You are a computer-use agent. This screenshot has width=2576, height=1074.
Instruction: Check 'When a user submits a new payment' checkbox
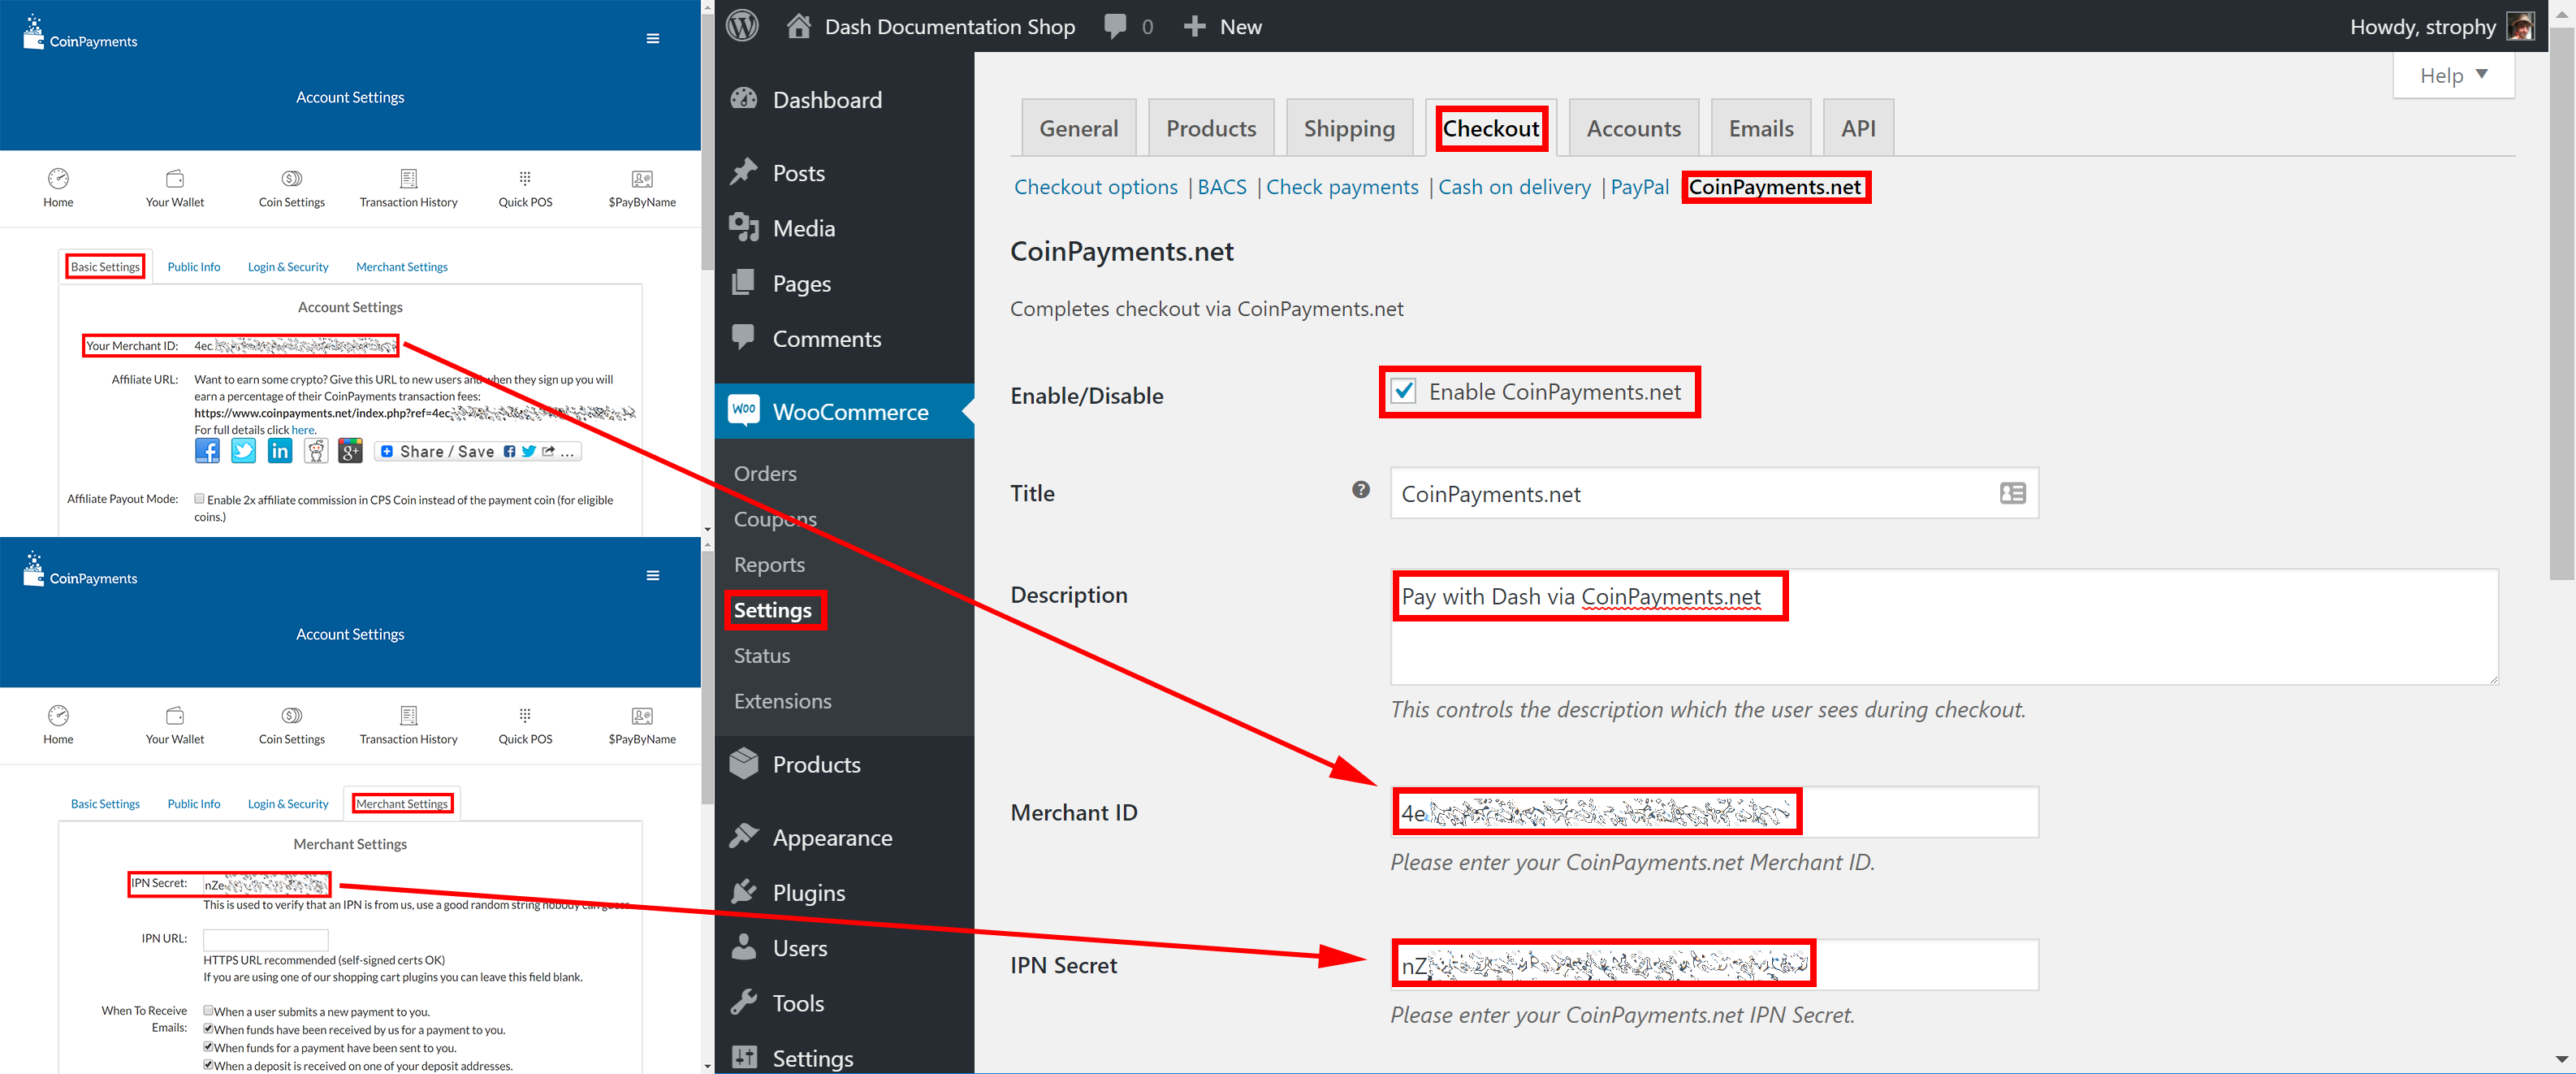[208, 1011]
